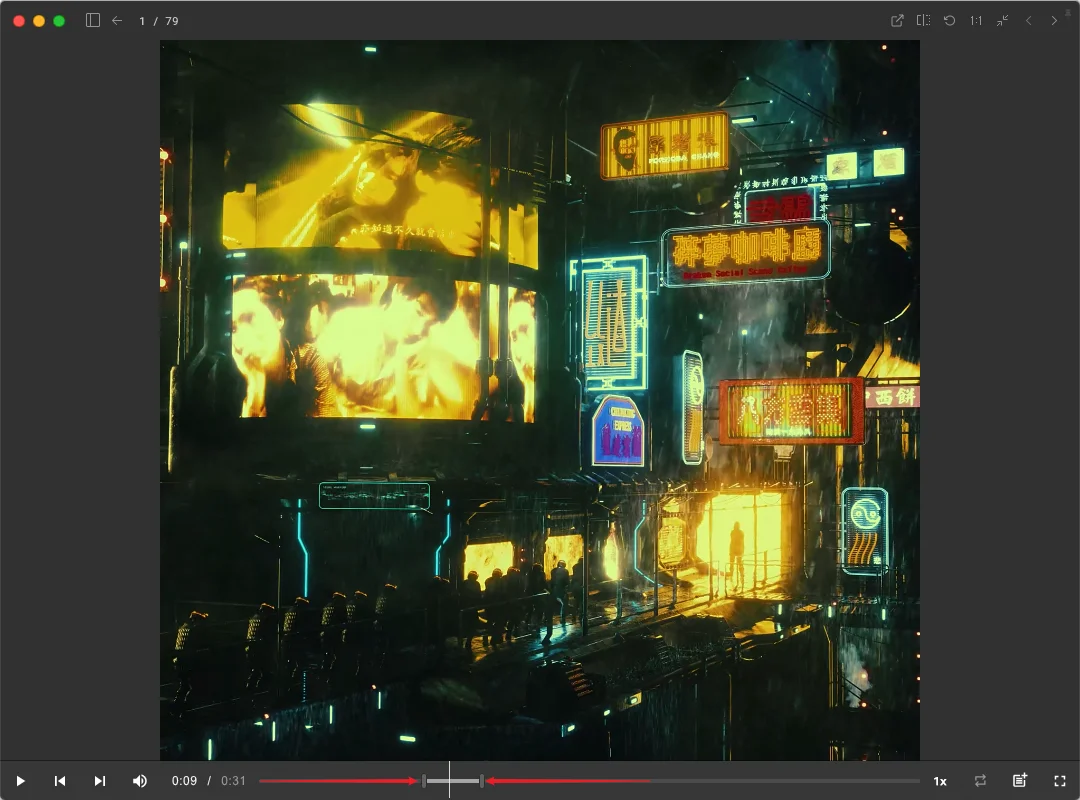This screenshot has height=800, width=1080.
Task: Skip to next frame button
Action: 100,781
